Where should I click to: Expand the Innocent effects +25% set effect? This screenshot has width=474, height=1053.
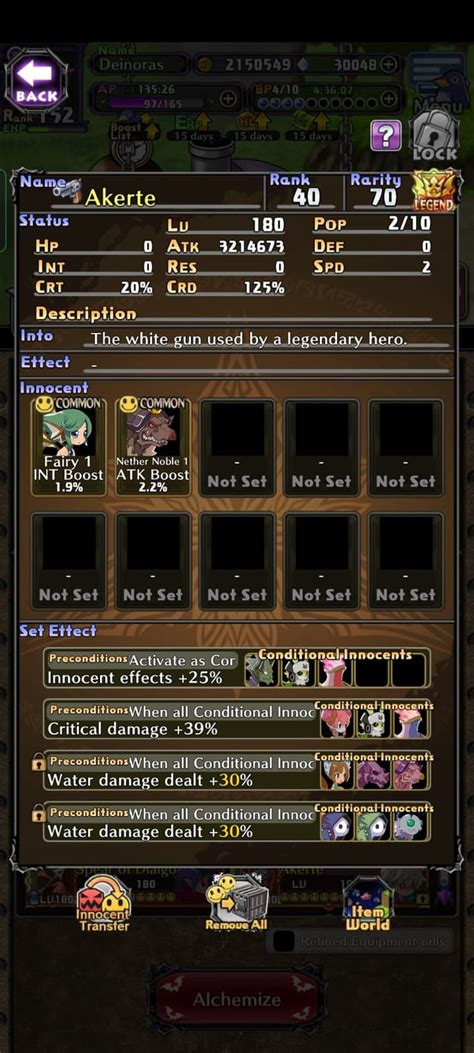coord(237,668)
